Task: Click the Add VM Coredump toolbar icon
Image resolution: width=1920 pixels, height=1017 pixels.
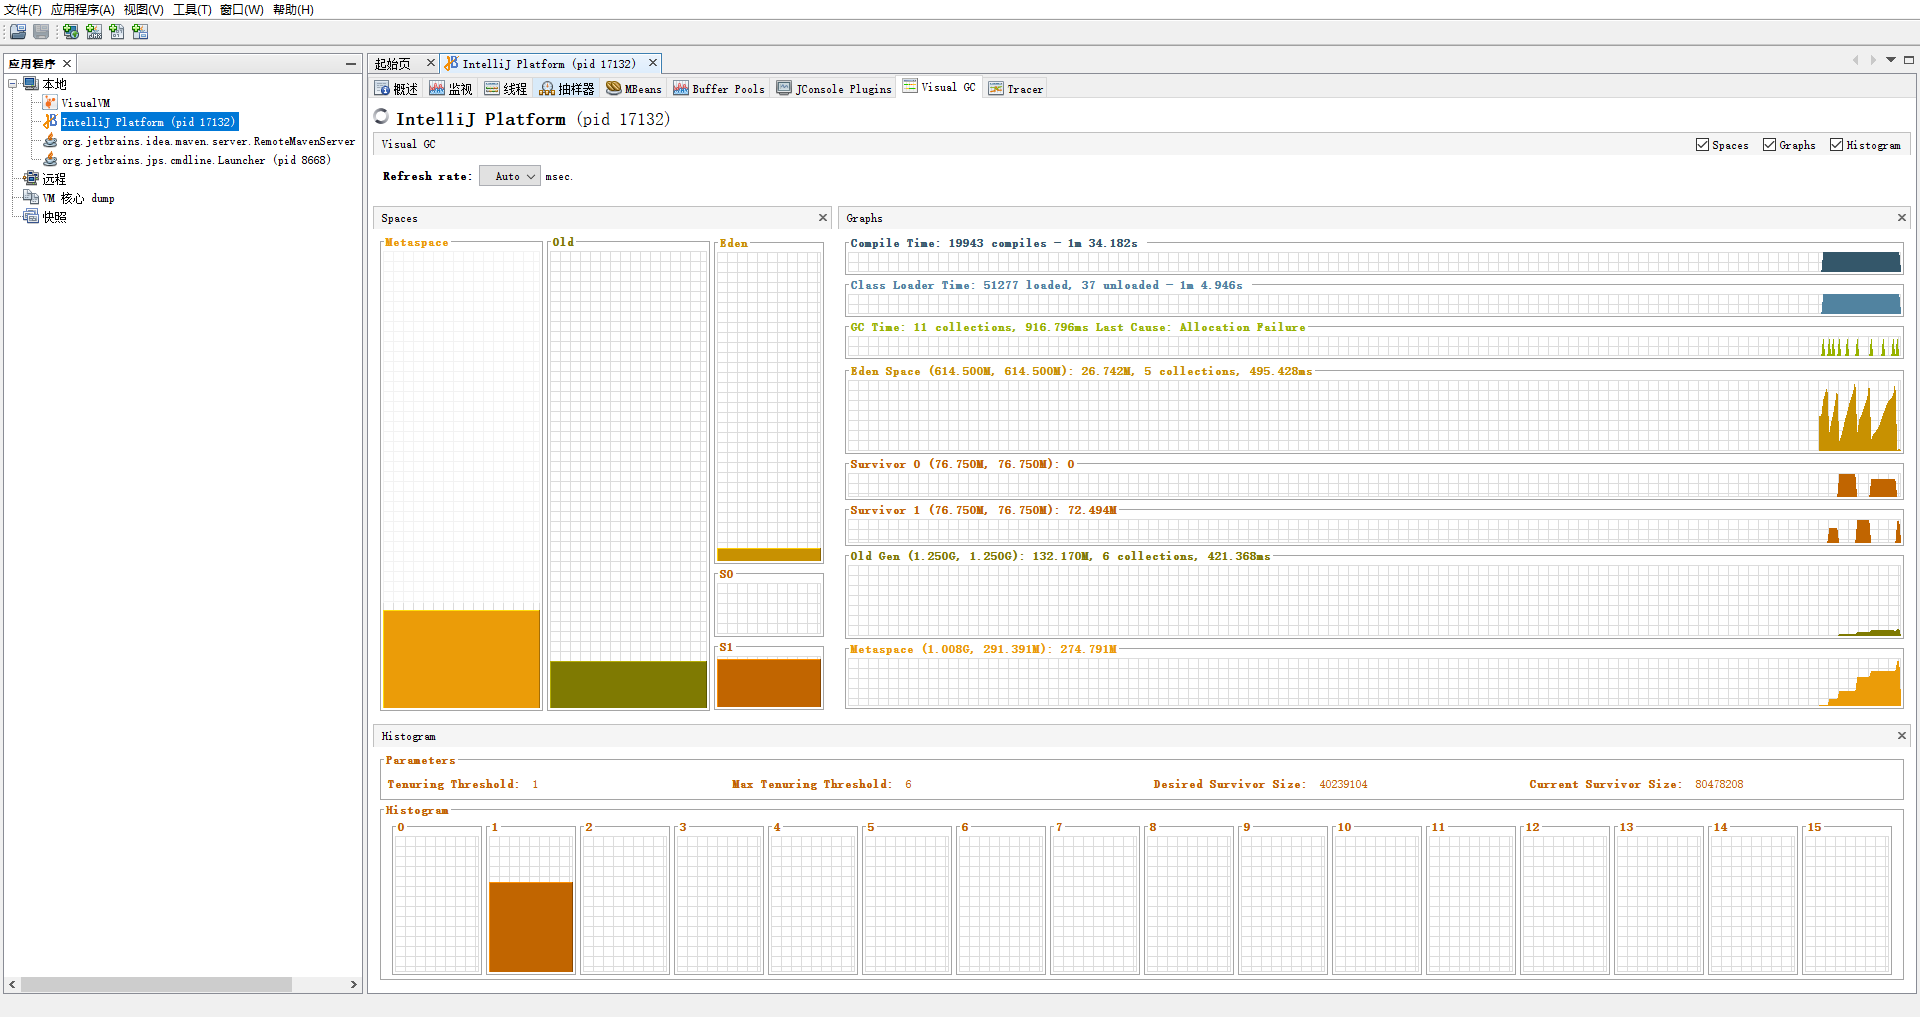Action: pyautogui.click(x=117, y=32)
